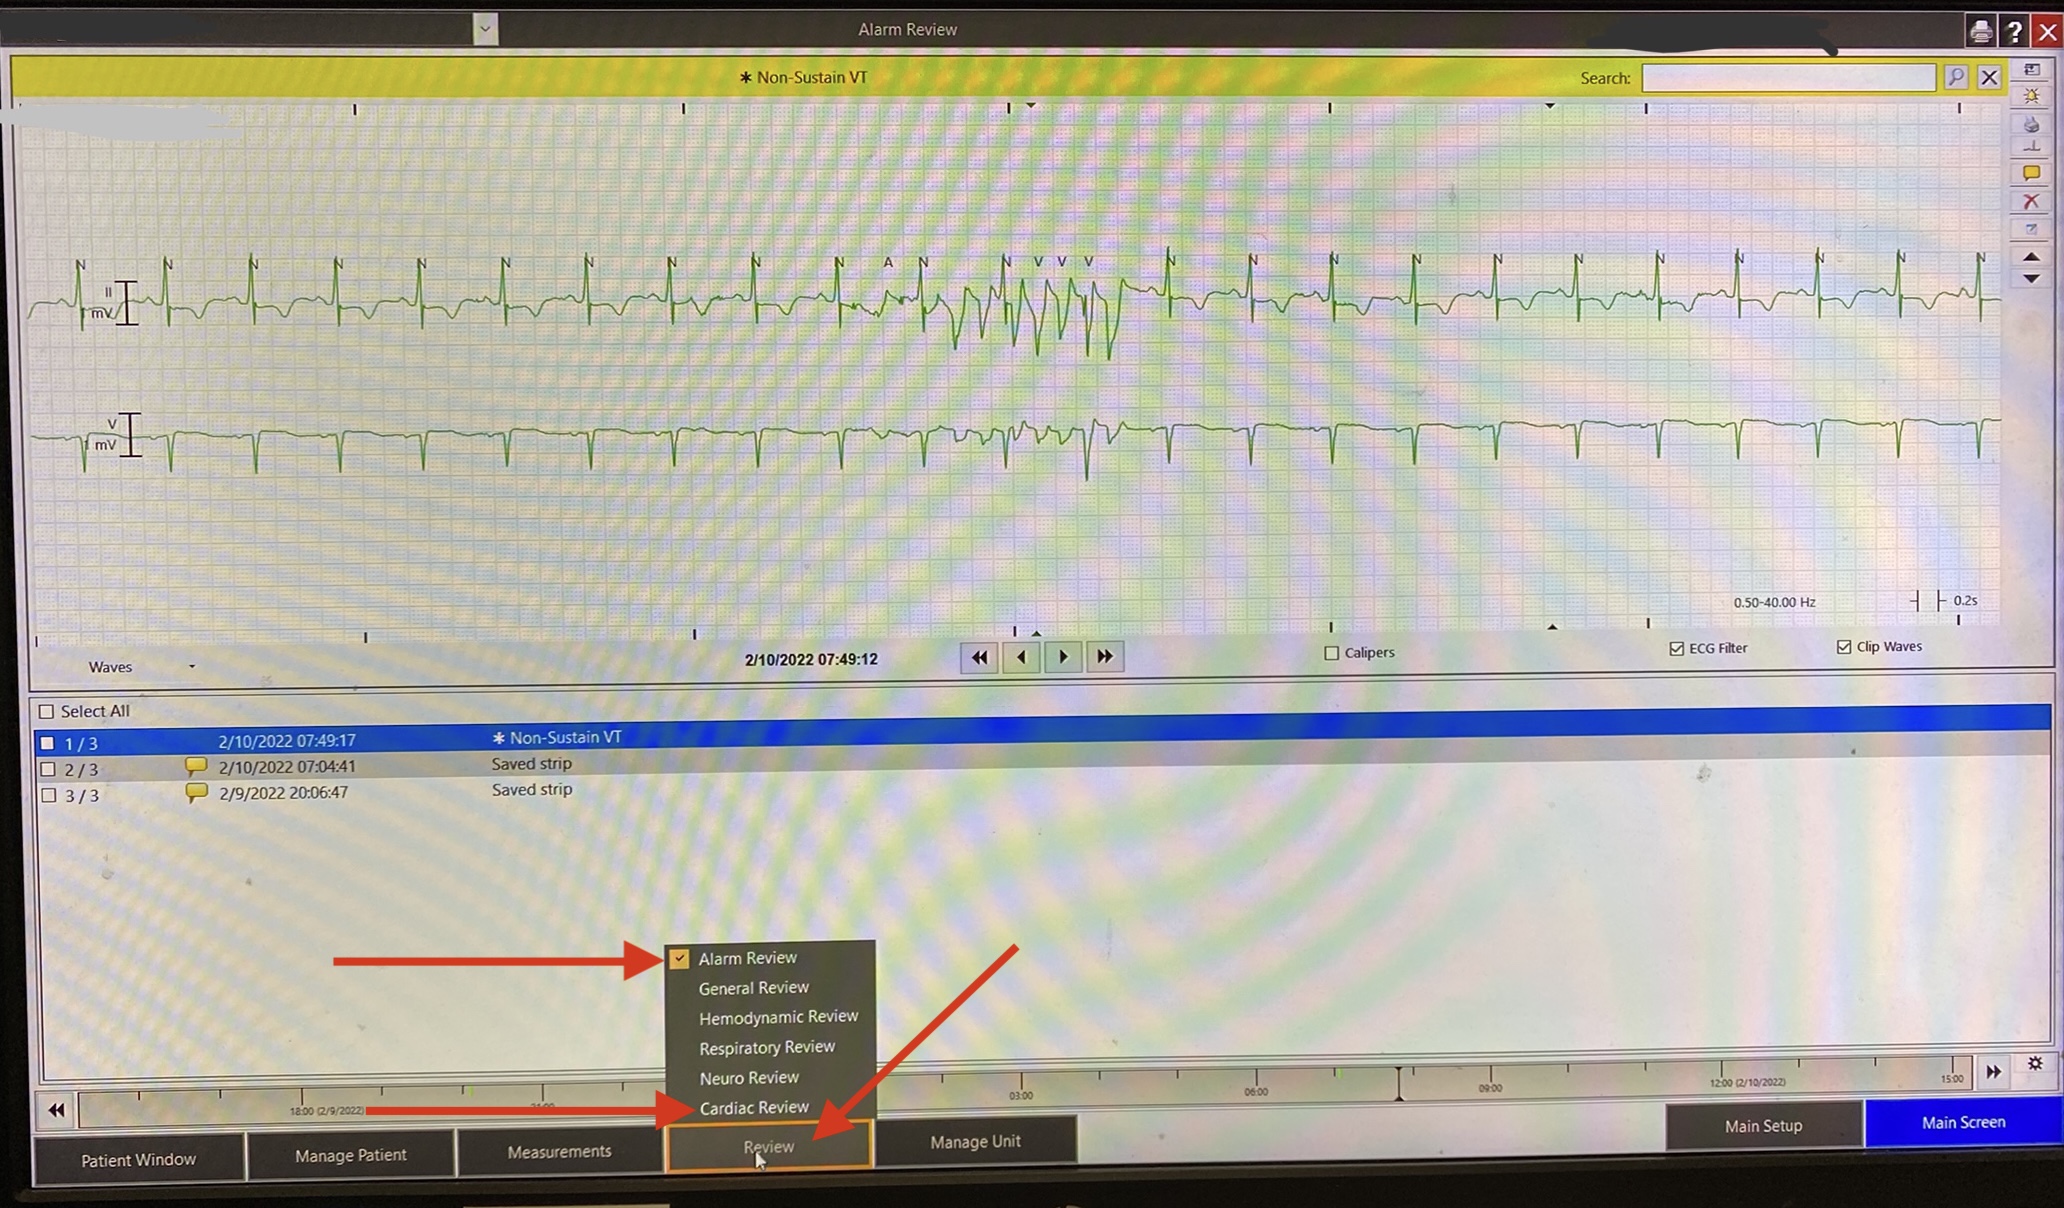Click the yellow alarm bell icon
This screenshot has width=2064, height=1208.
[2031, 96]
